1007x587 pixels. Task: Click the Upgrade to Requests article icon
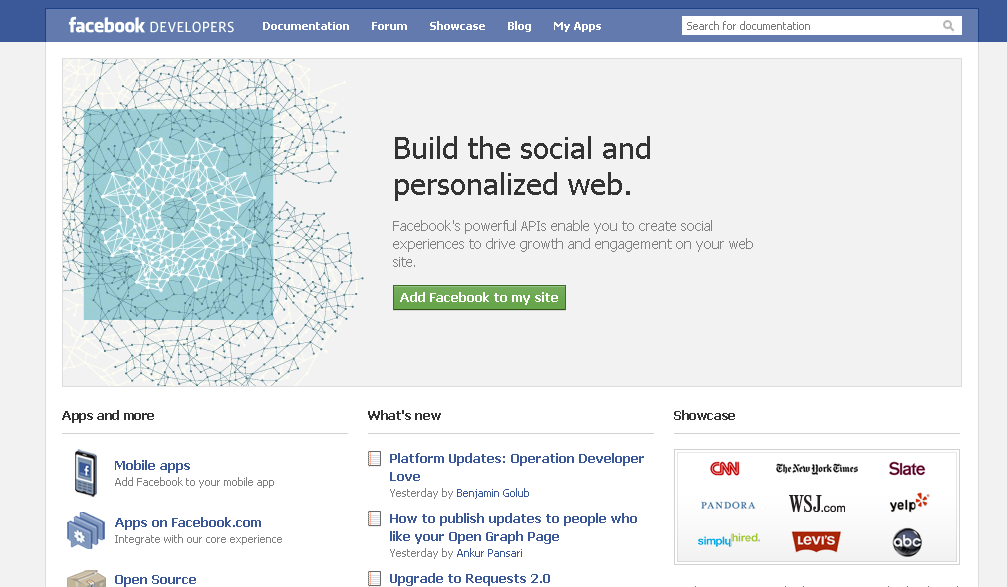[375, 578]
